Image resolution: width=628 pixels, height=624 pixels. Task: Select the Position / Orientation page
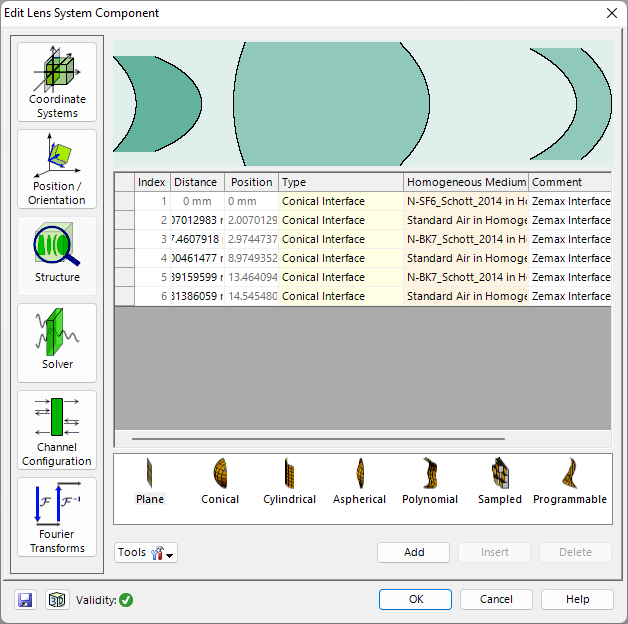[57, 169]
